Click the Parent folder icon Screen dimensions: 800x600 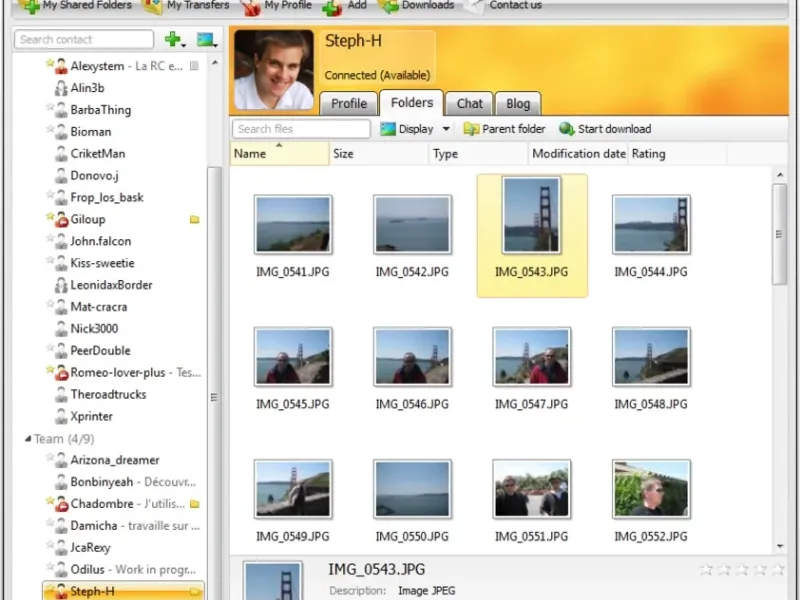pos(471,129)
